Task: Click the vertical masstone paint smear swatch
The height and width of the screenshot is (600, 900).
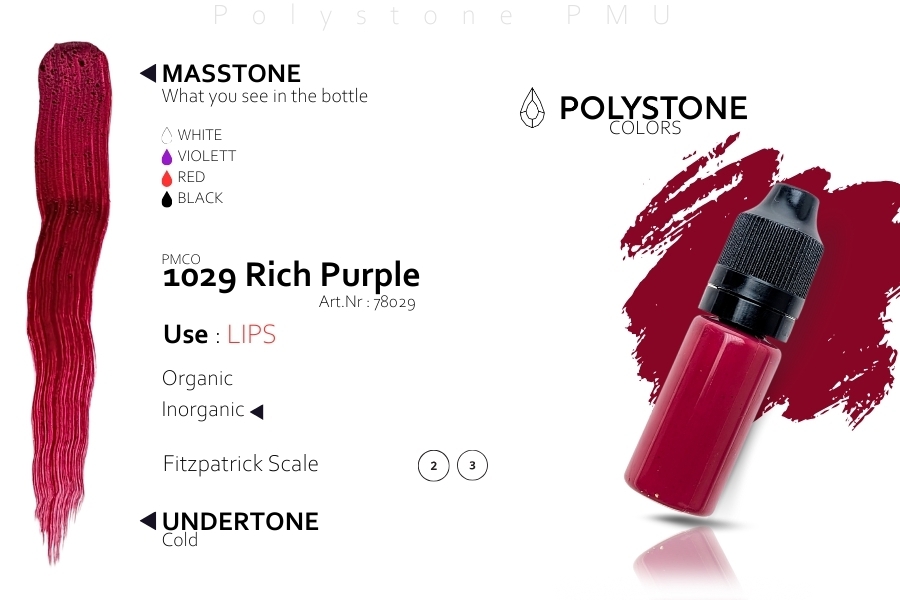Action: (70, 301)
